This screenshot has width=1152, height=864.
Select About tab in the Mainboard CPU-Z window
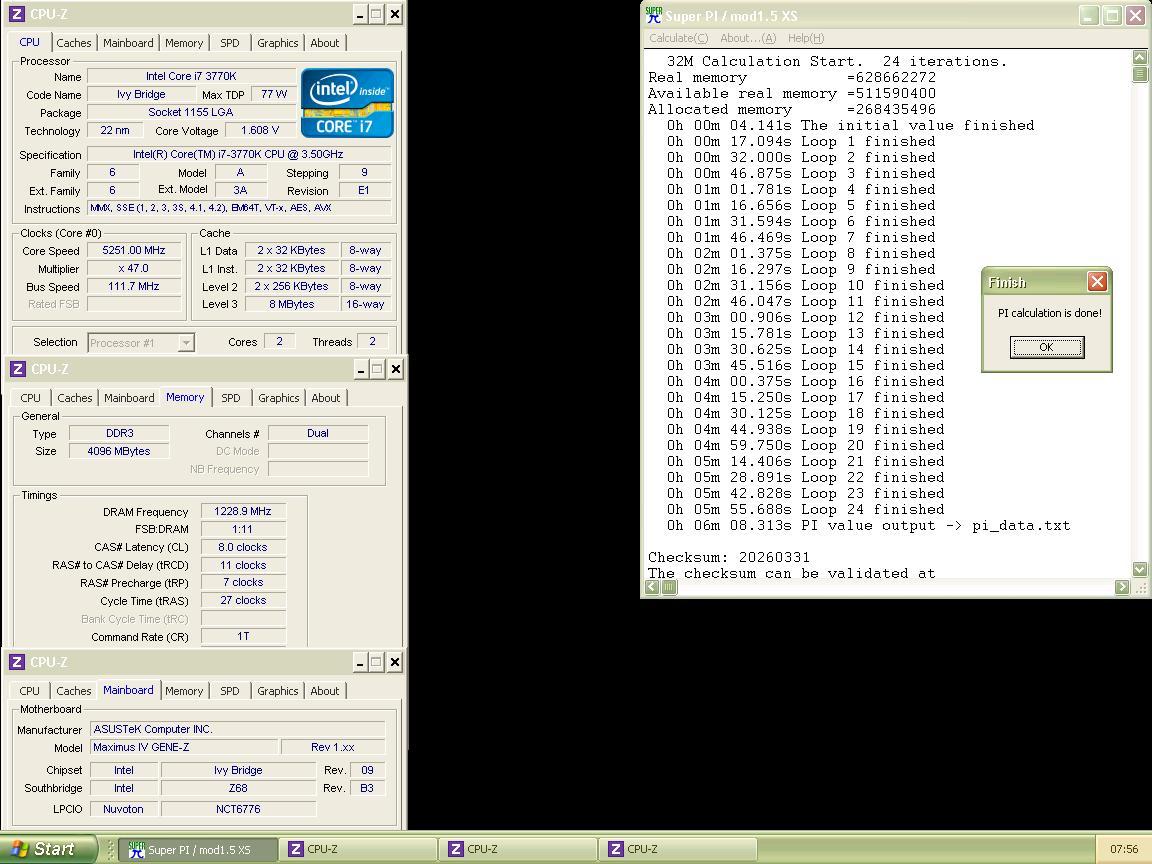pos(325,691)
